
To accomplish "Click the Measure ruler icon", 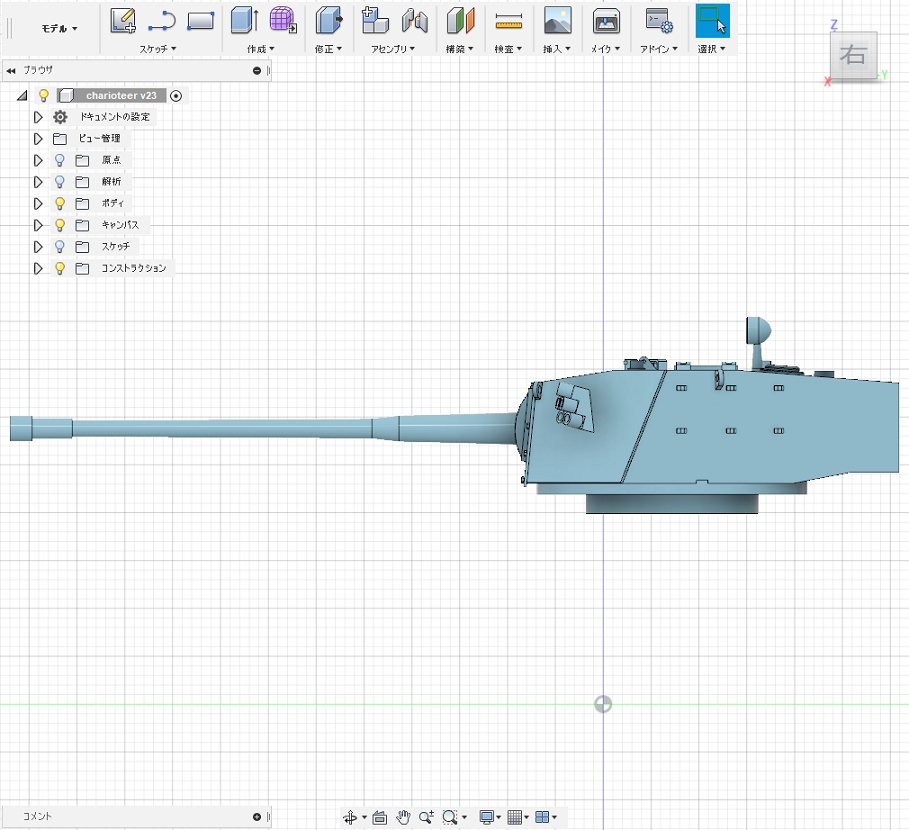I will 509,20.
